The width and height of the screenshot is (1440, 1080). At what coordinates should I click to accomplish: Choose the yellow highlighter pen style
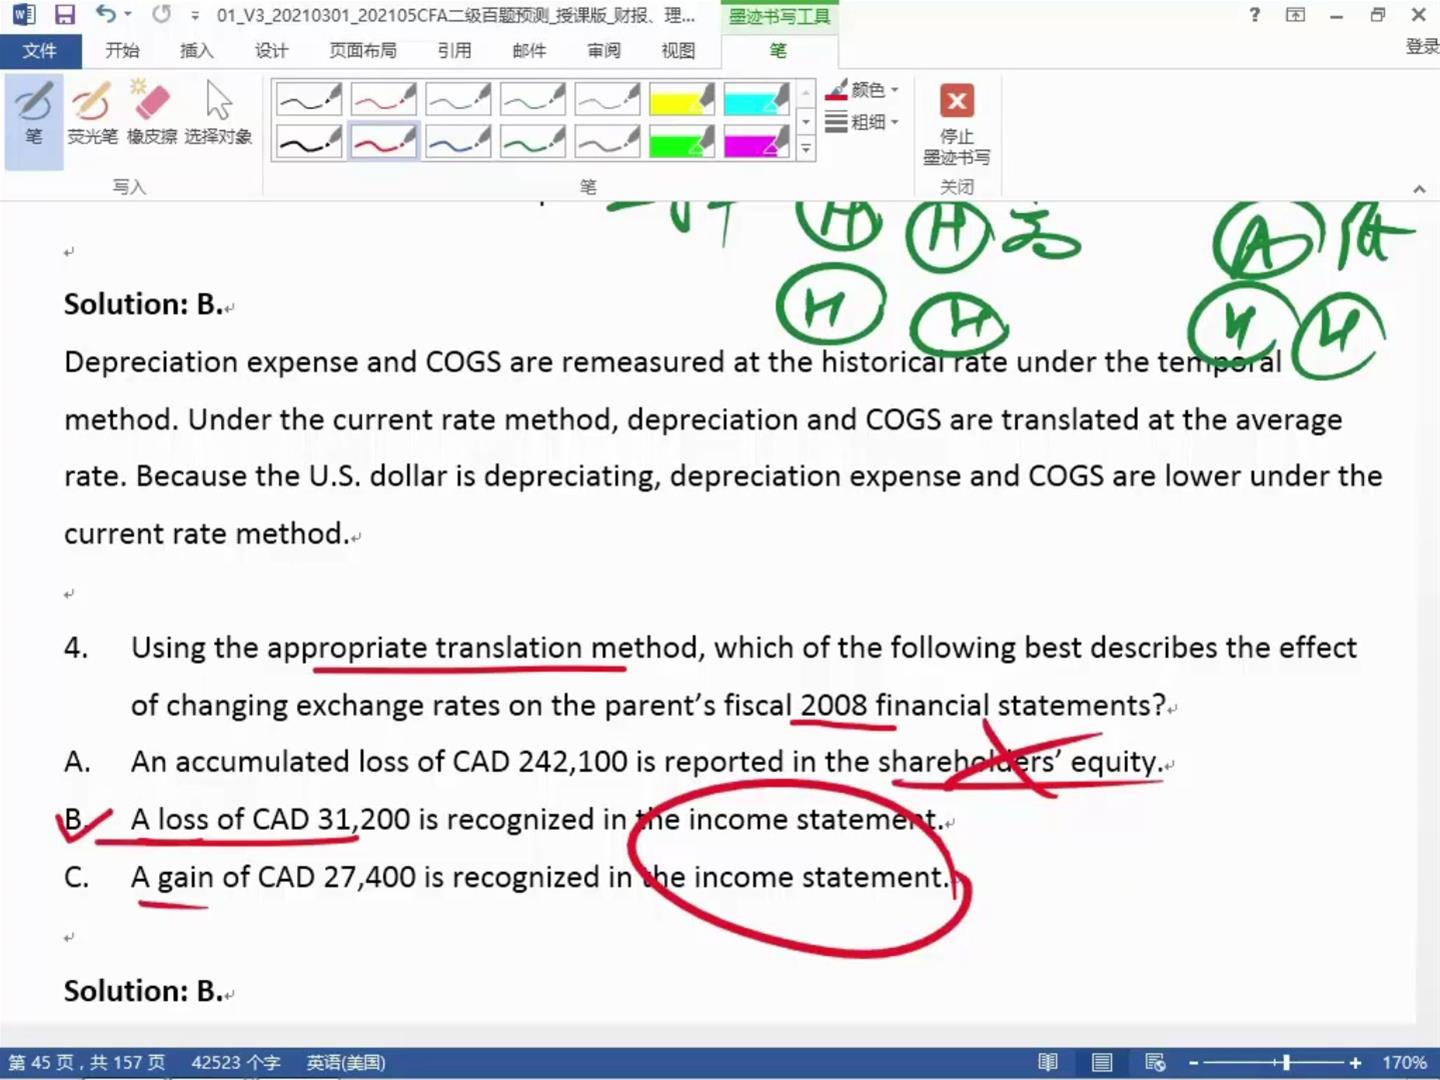[681, 99]
